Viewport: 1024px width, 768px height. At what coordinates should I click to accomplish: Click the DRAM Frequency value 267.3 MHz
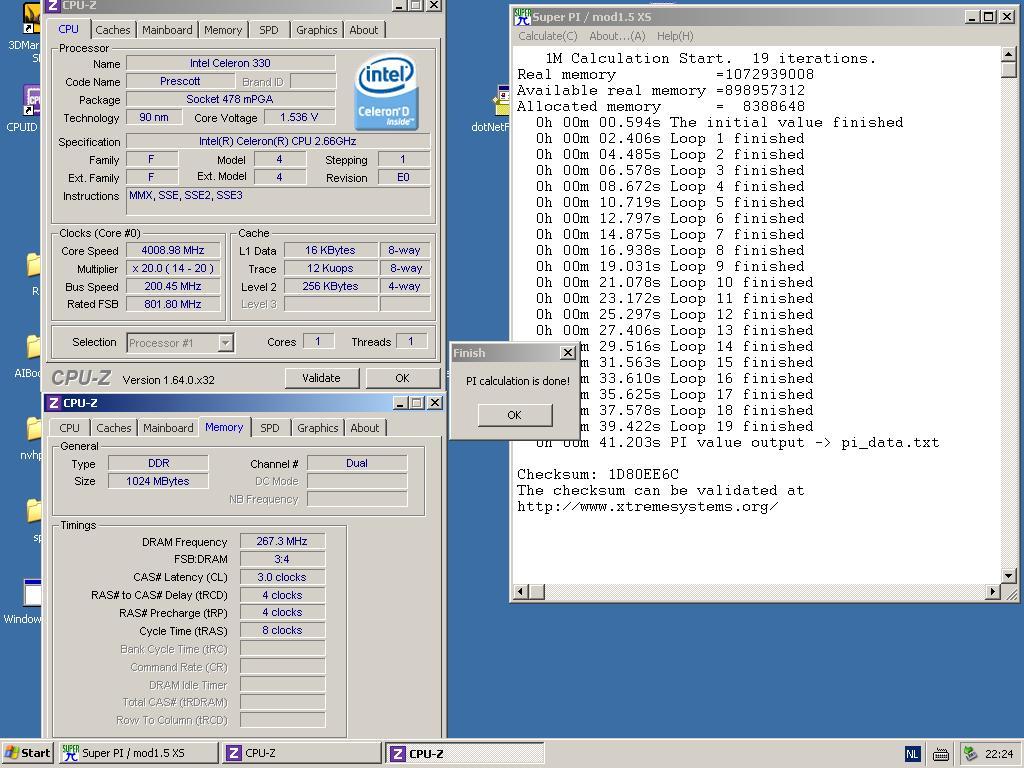[x=282, y=541]
